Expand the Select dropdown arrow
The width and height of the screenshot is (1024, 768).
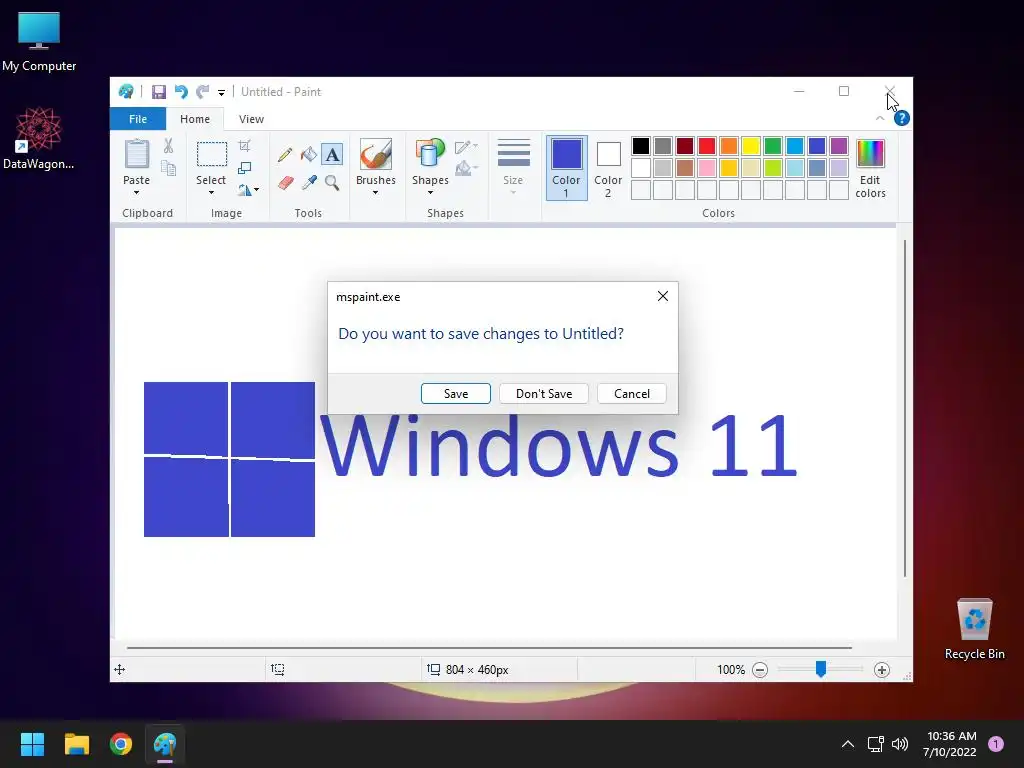click(211, 193)
